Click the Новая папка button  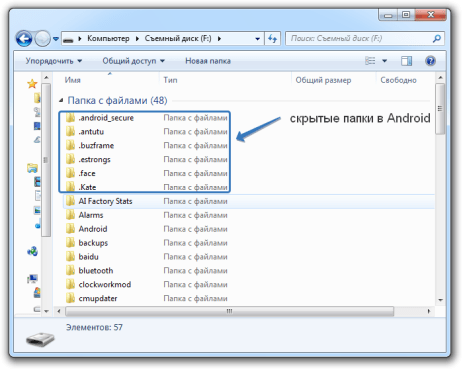tap(208, 61)
